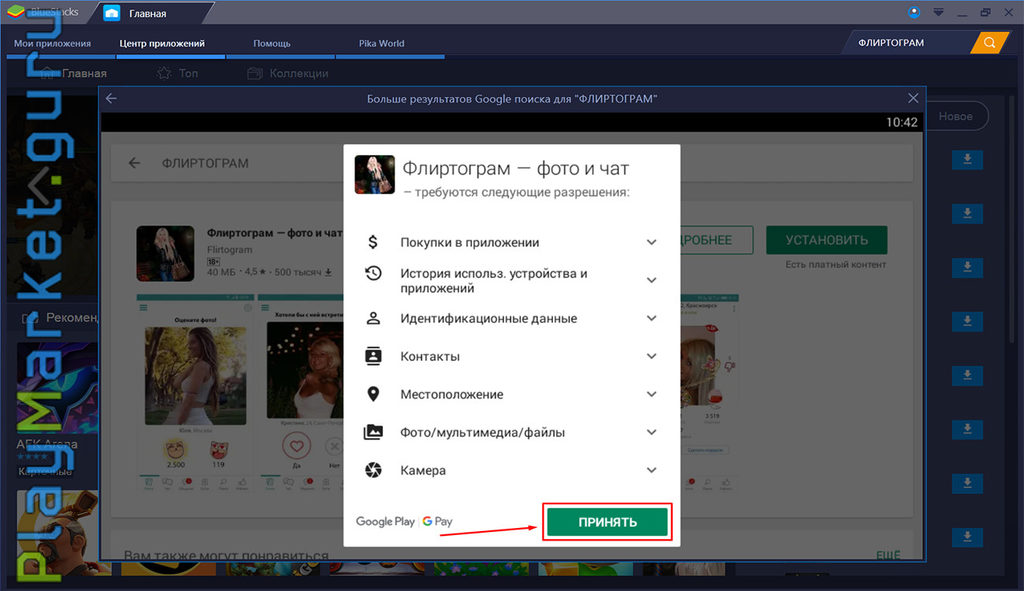Click the Флиртограм app icon in listing
The width and height of the screenshot is (1024, 591).
[x=165, y=253]
